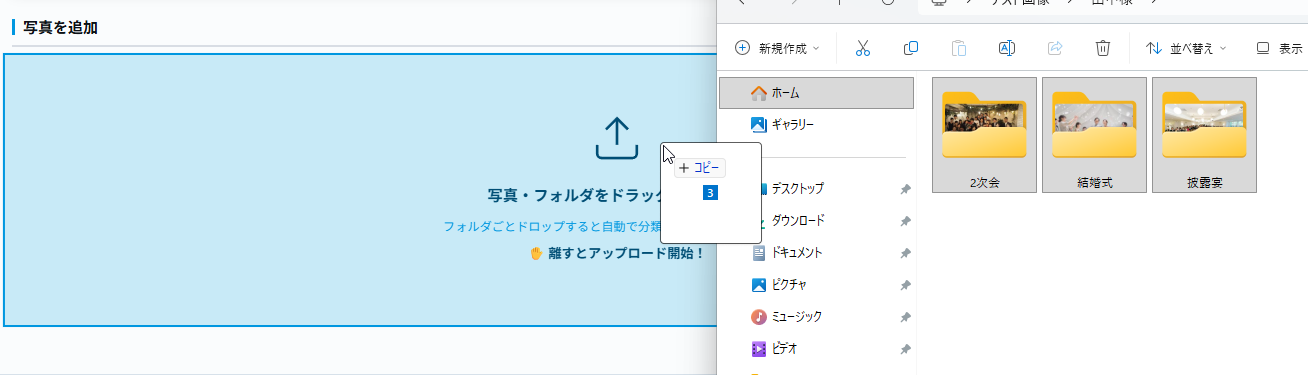The width and height of the screenshot is (1308, 375).
Task: Click the Share icon in toolbar
Action: coord(1055,48)
